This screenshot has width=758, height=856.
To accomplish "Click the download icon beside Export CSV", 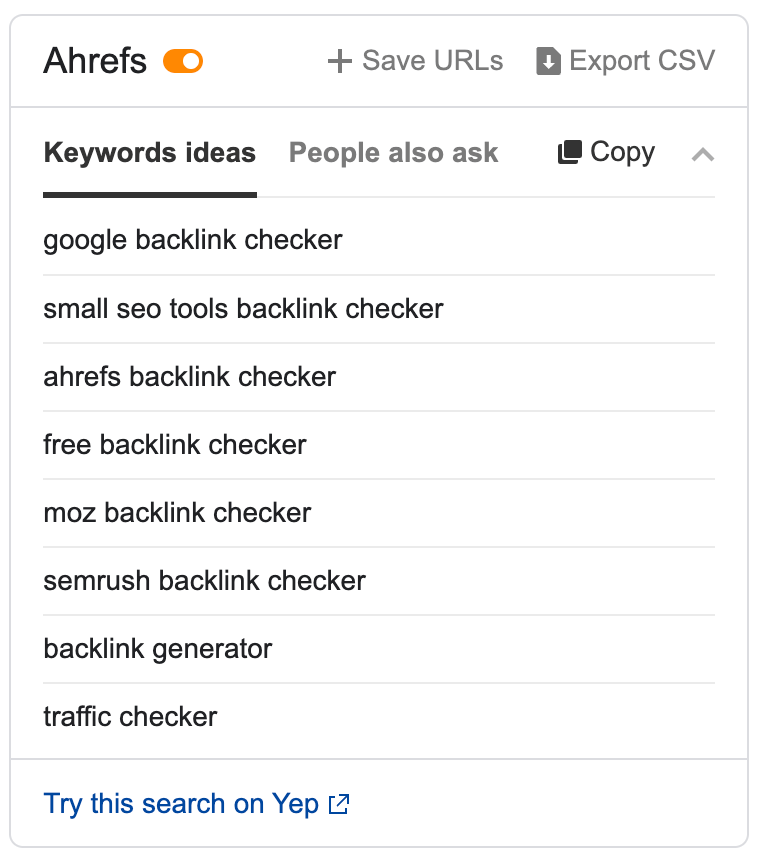I will pyautogui.click(x=548, y=61).
